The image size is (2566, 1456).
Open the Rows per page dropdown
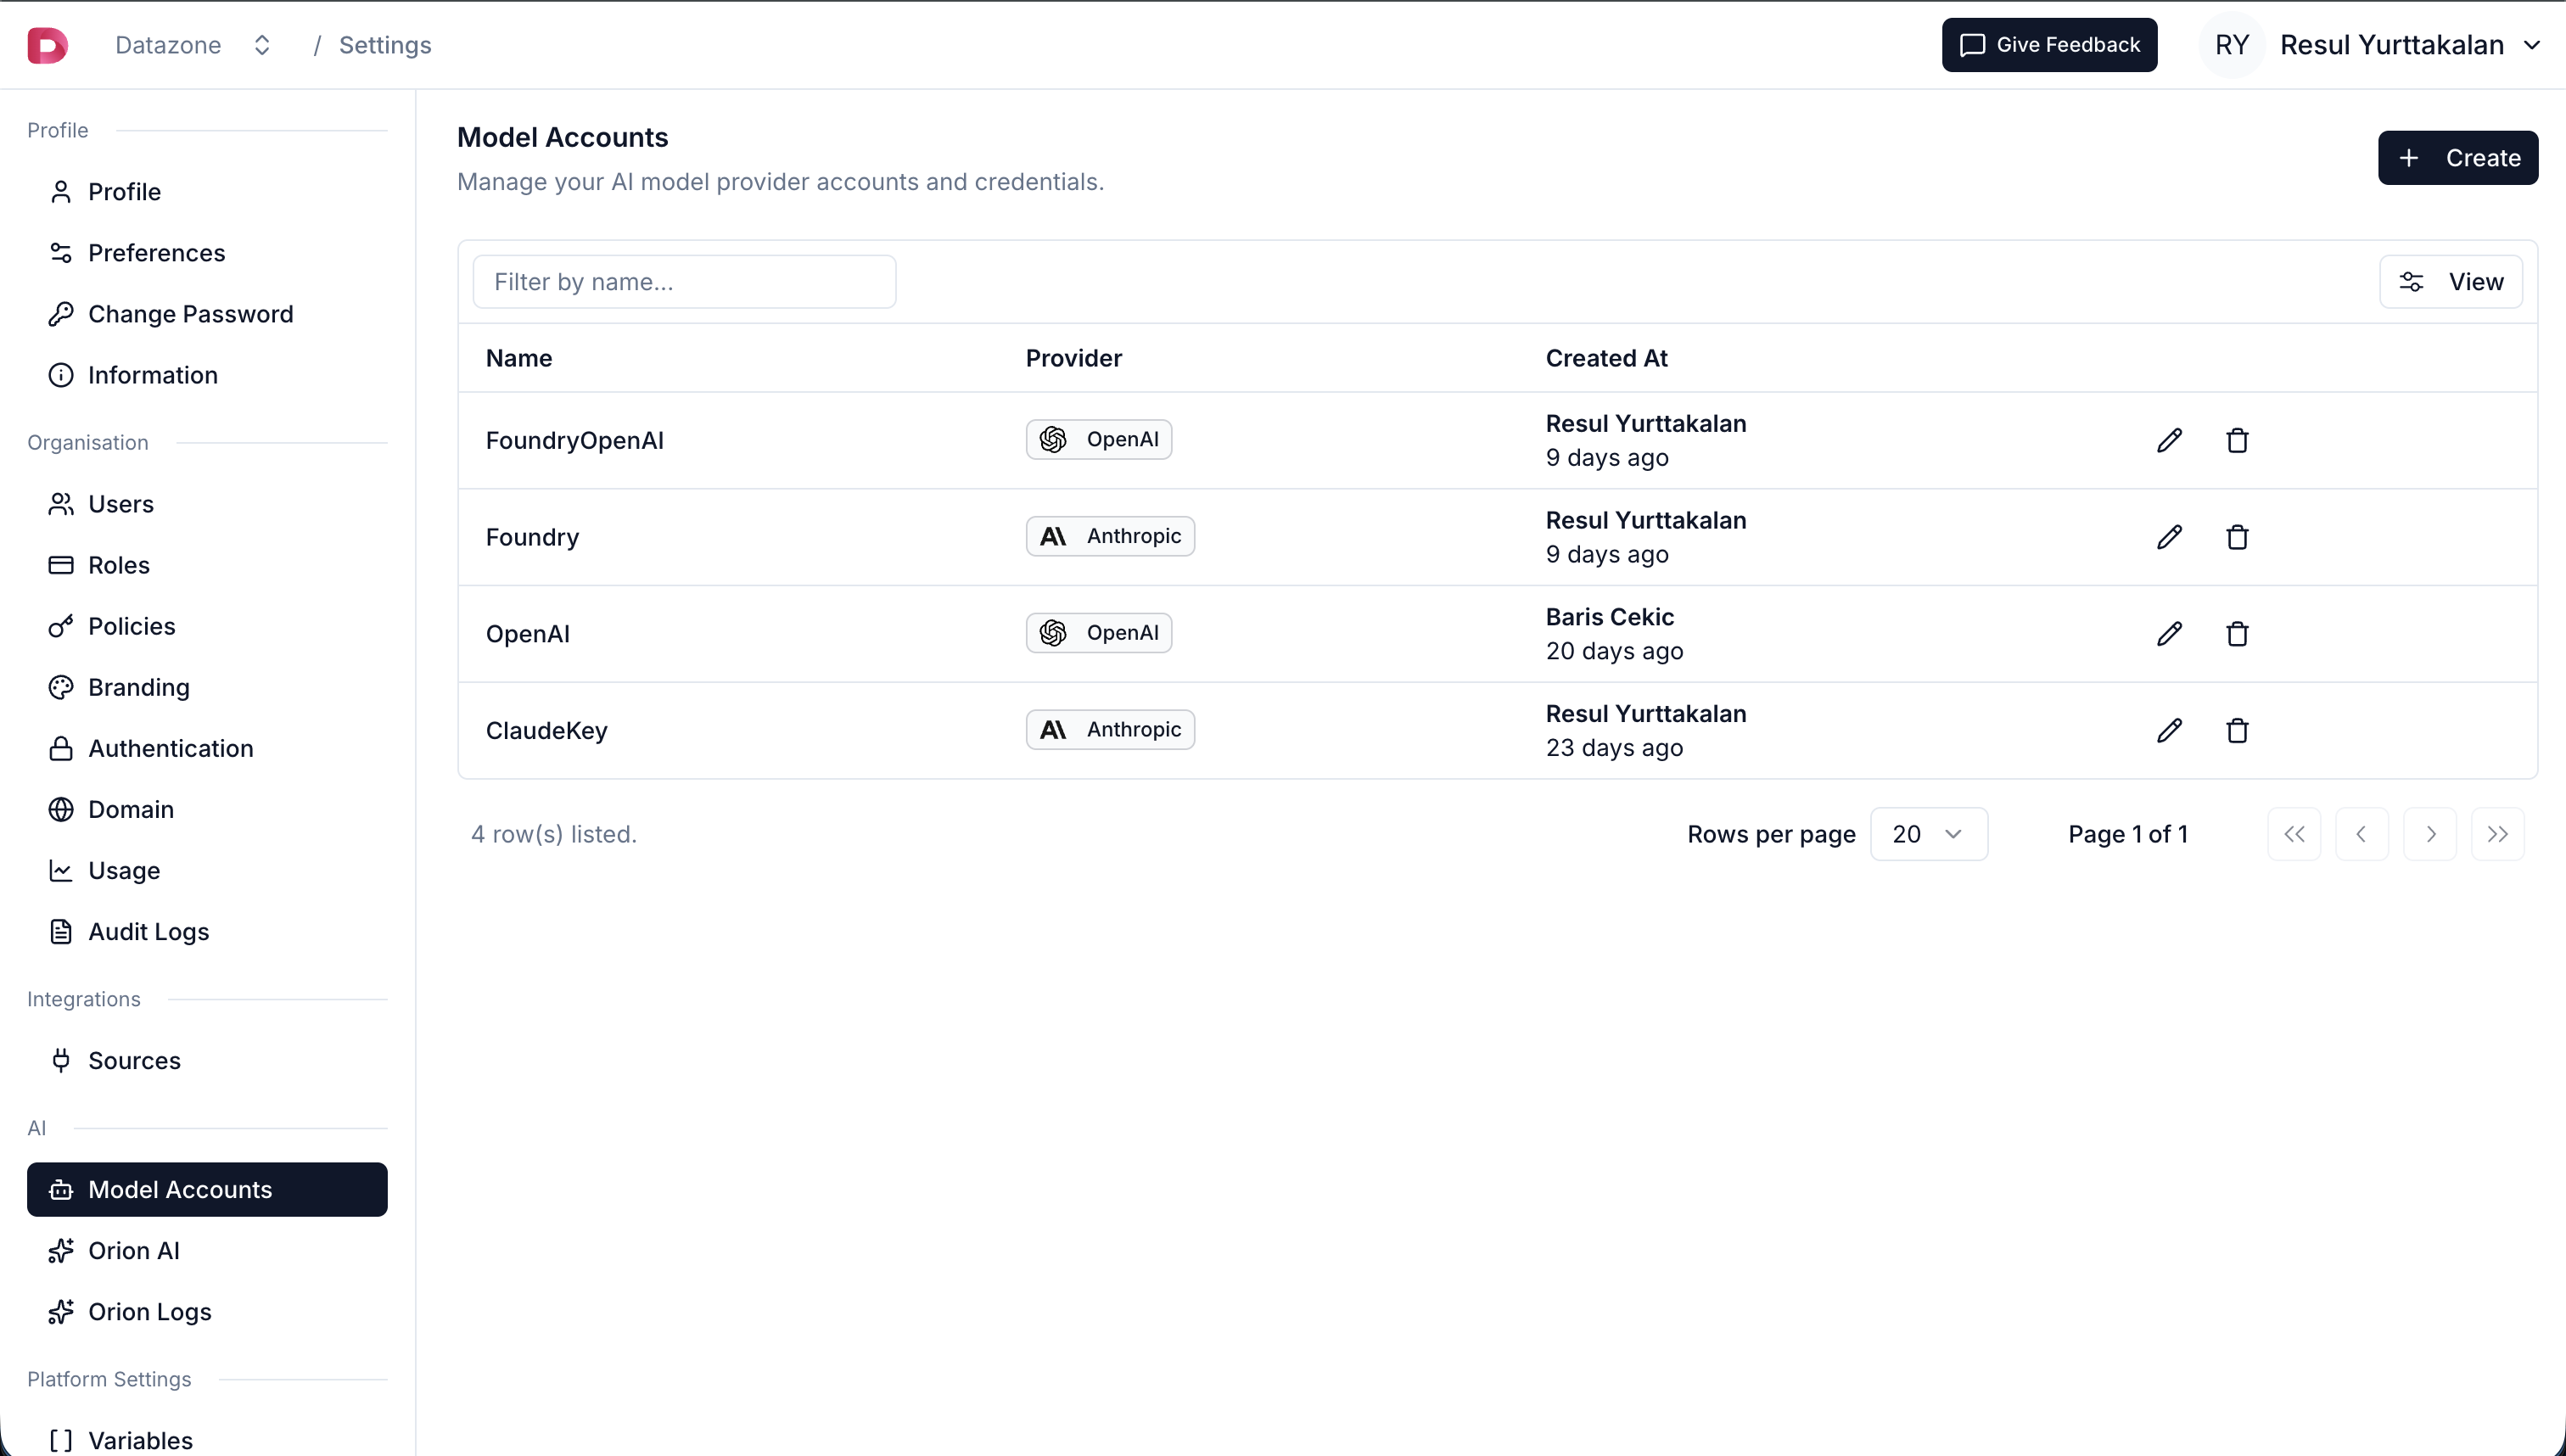1929,833
